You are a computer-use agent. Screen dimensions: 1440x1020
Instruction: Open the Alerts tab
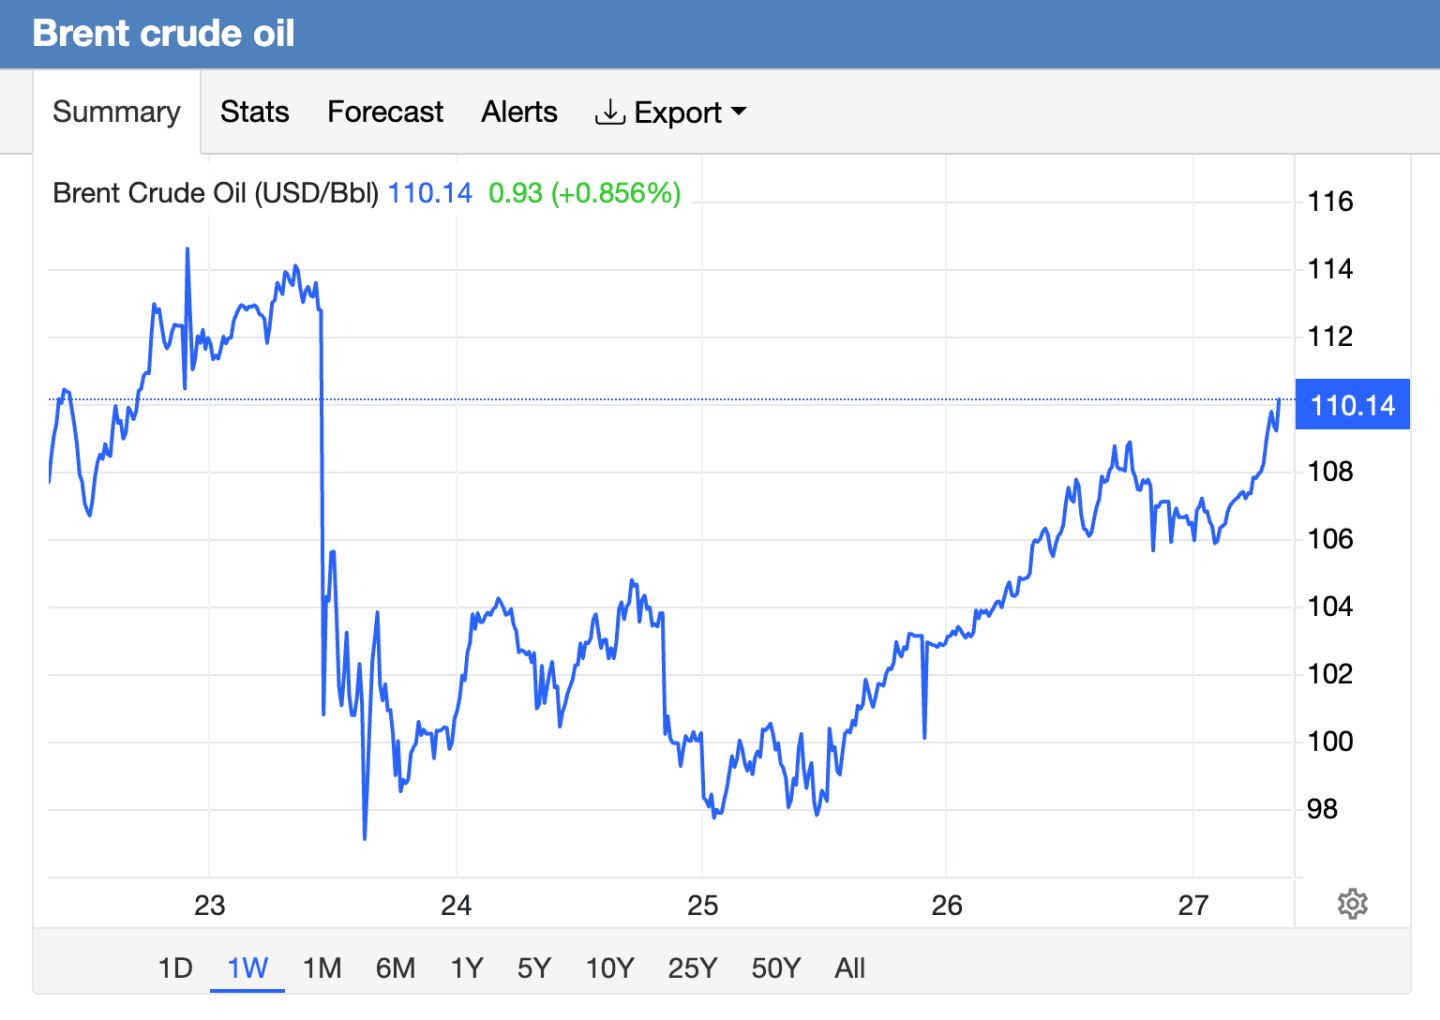pyautogui.click(x=519, y=112)
